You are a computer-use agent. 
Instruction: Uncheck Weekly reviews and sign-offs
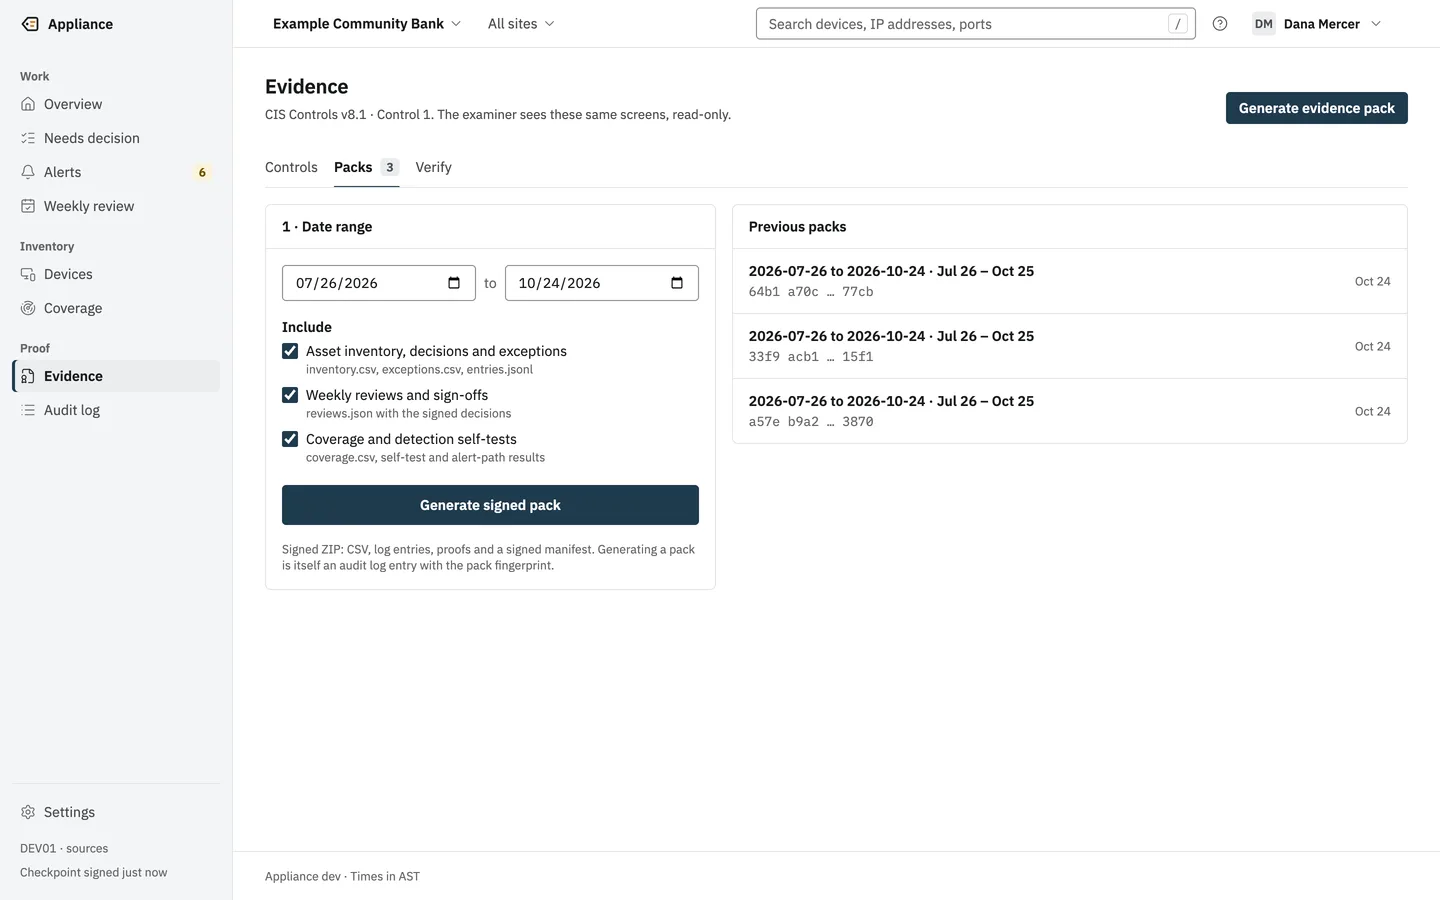290,395
